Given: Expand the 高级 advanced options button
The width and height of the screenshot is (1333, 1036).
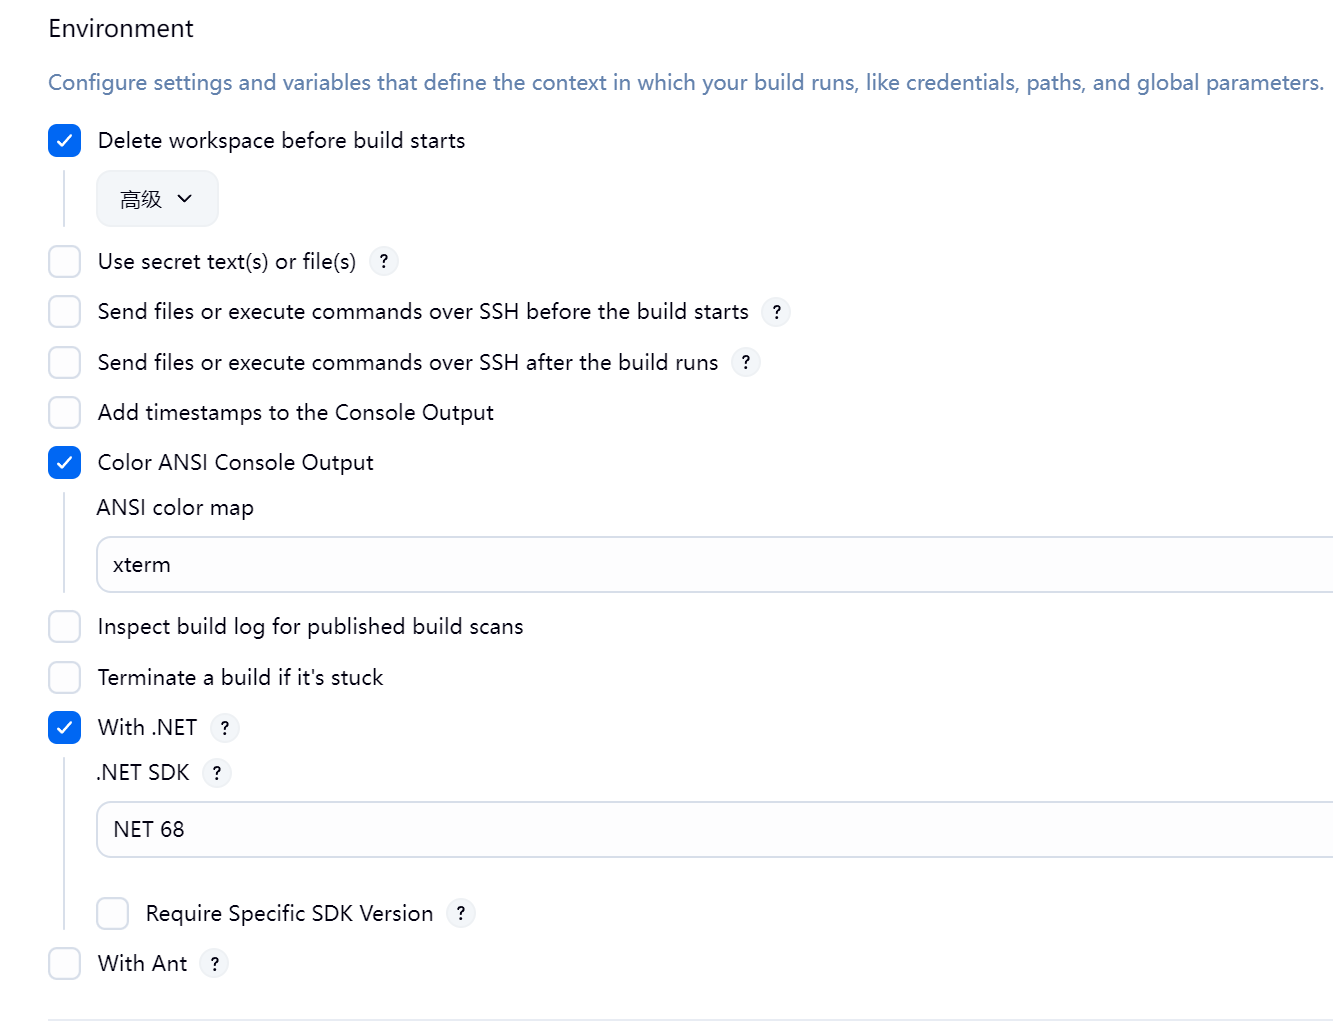Looking at the screenshot, I should click(x=157, y=199).
